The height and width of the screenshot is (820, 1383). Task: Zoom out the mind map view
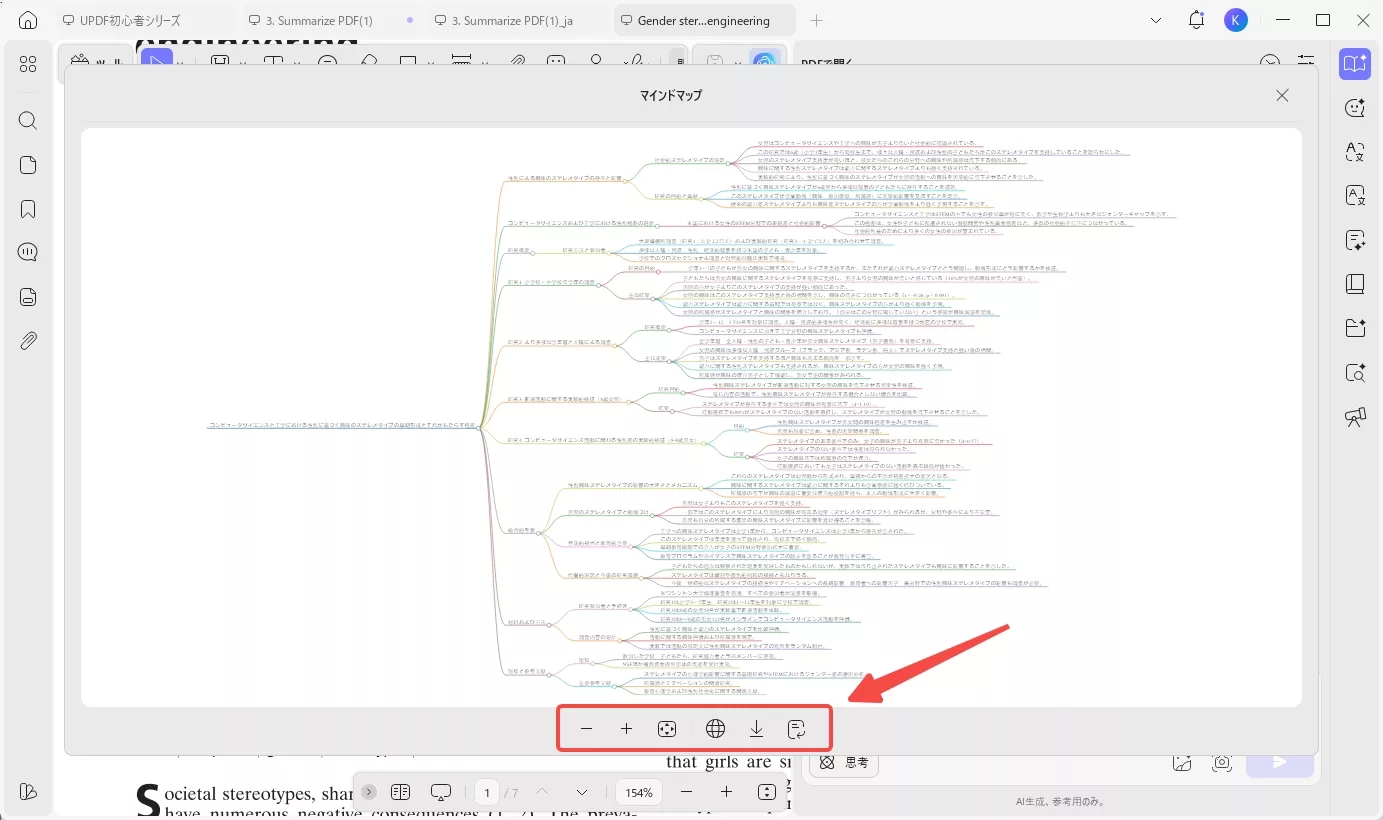586,729
